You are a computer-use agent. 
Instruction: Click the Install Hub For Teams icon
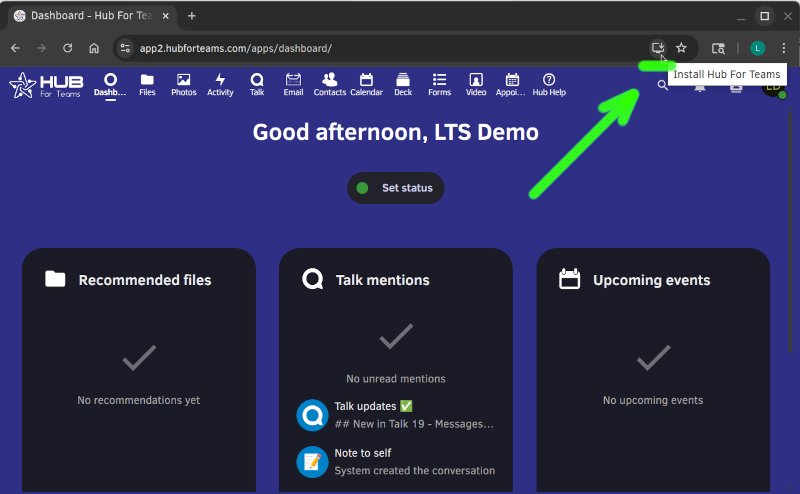click(x=658, y=48)
